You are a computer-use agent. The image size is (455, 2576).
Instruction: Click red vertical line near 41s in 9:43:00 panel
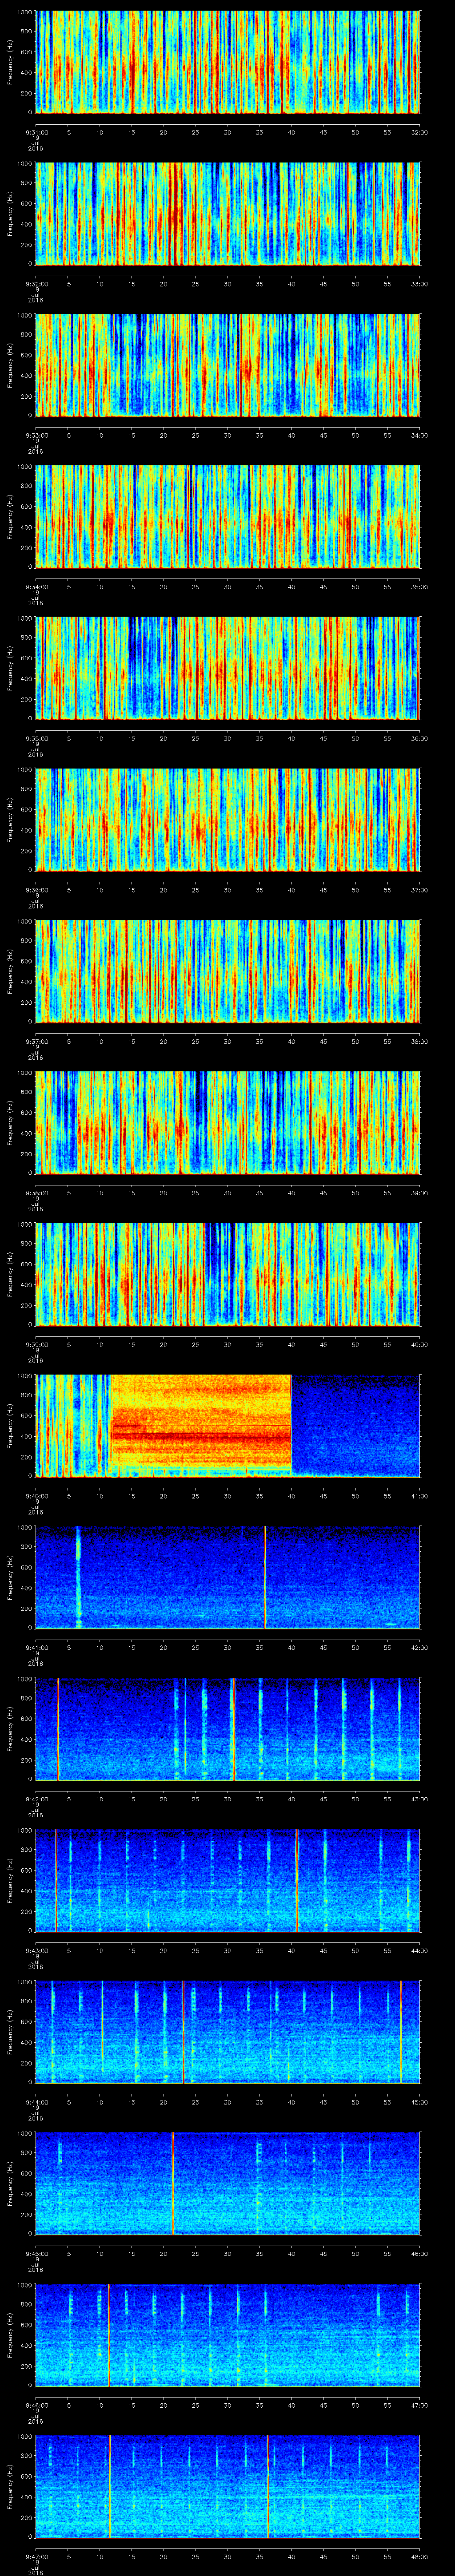click(297, 1880)
